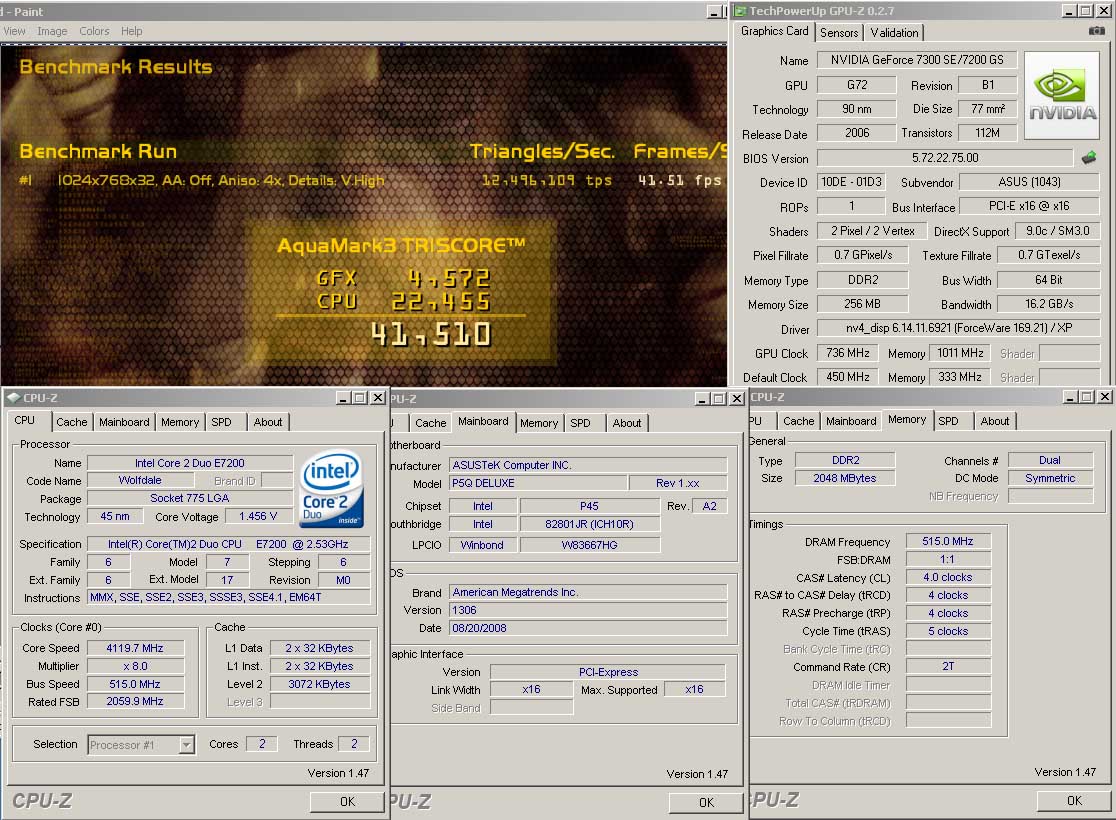Click the Rated FSB value 2059.9 MHz

[135, 702]
